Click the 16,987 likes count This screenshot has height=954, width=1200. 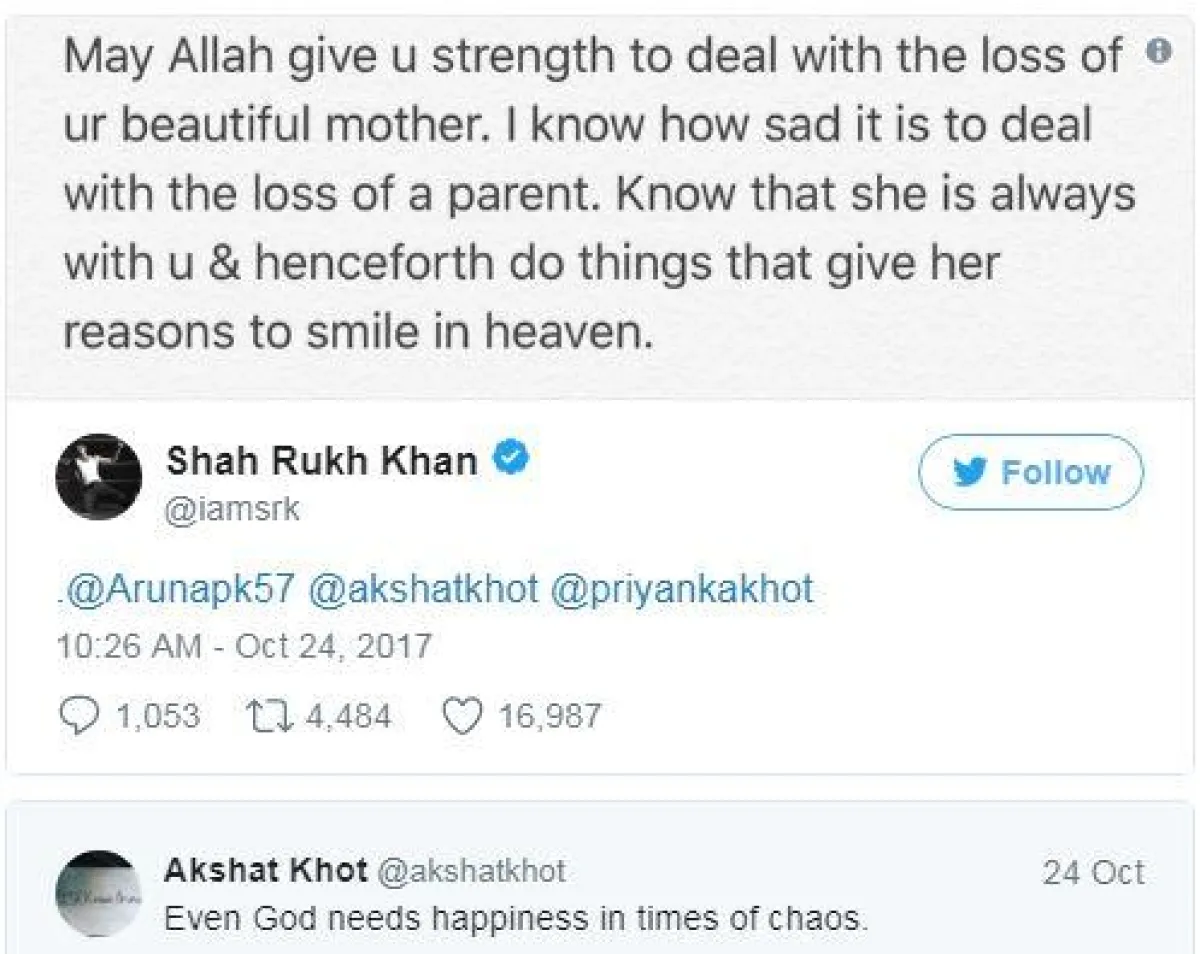tap(550, 716)
